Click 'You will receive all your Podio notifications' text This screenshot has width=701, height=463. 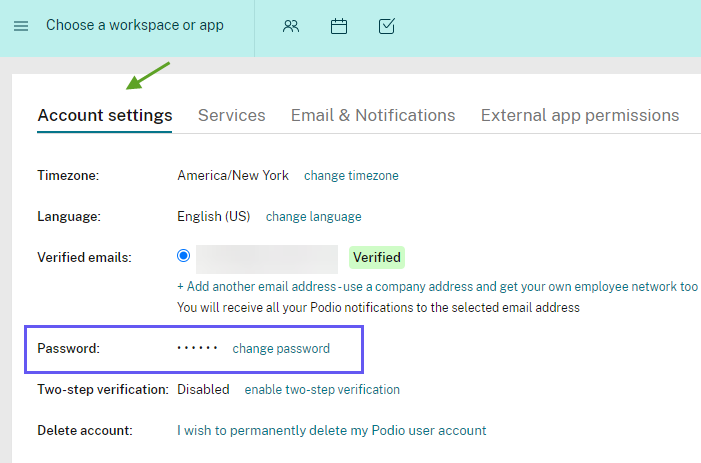378,307
